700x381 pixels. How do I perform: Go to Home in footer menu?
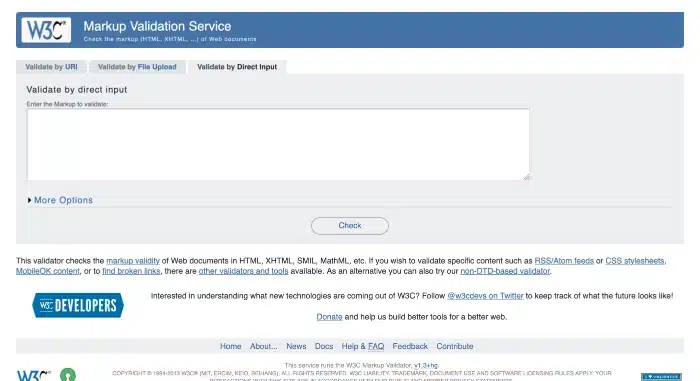coord(230,346)
